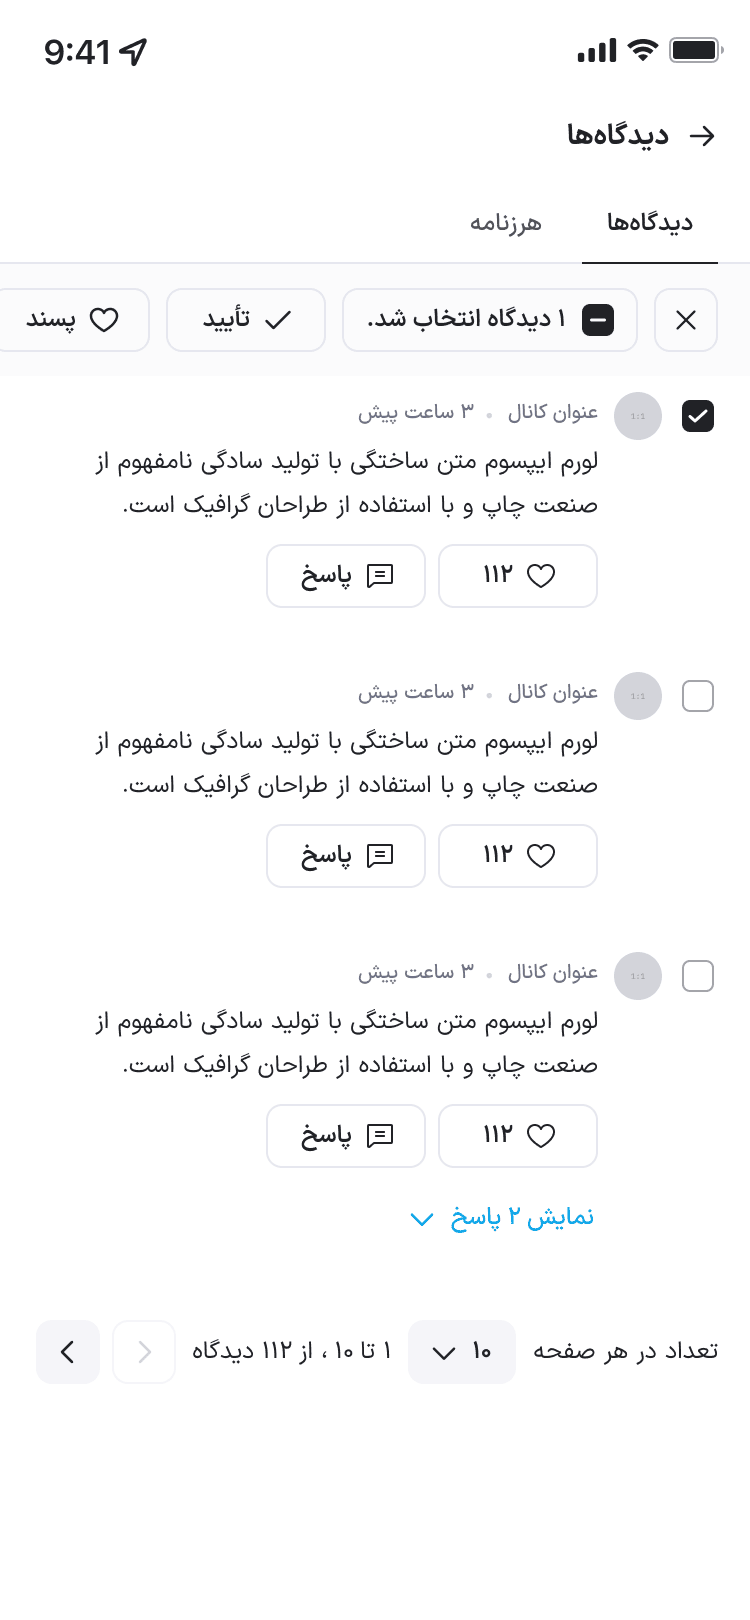
Task: Toggle the select-all minus checkbox
Action: (598, 320)
